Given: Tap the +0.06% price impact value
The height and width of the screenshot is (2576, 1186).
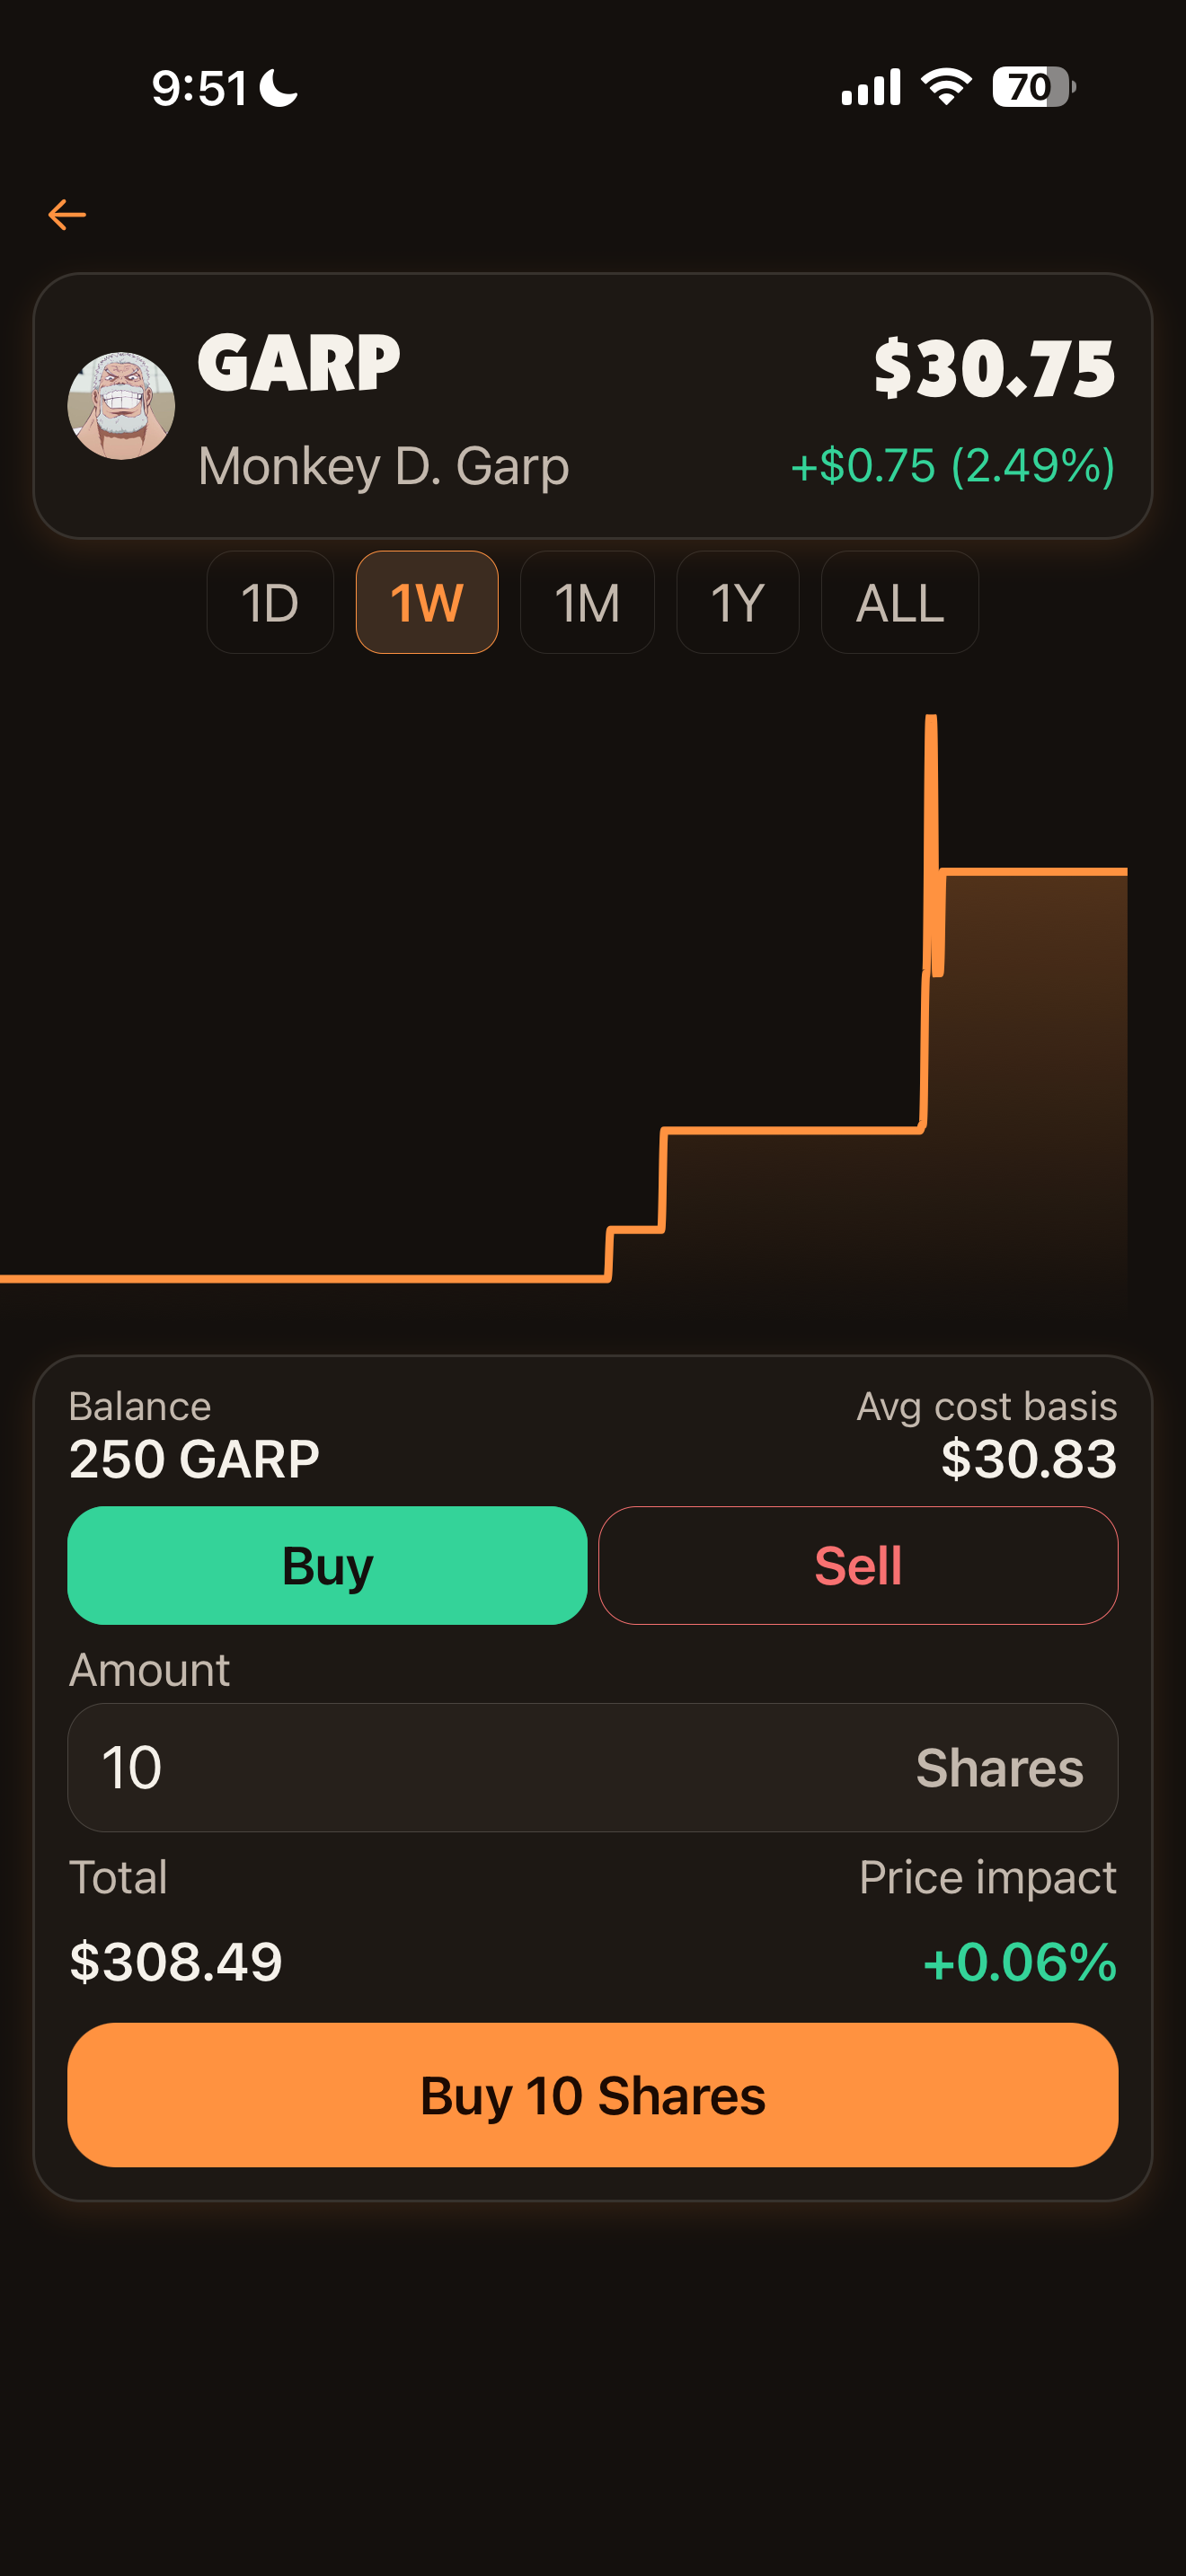Looking at the screenshot, I should click(x=1019, y=1962).
